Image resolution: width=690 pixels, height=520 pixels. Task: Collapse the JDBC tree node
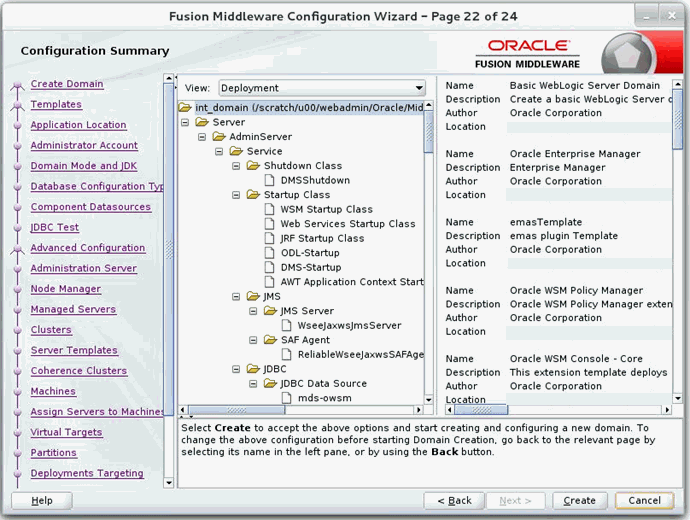pyautogui.click(x=236, y=369)
